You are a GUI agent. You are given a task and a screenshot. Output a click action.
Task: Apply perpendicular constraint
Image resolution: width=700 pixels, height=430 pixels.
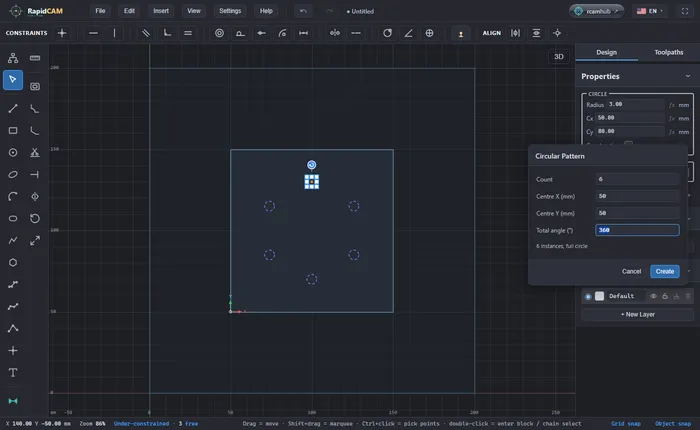click(167, 33)
